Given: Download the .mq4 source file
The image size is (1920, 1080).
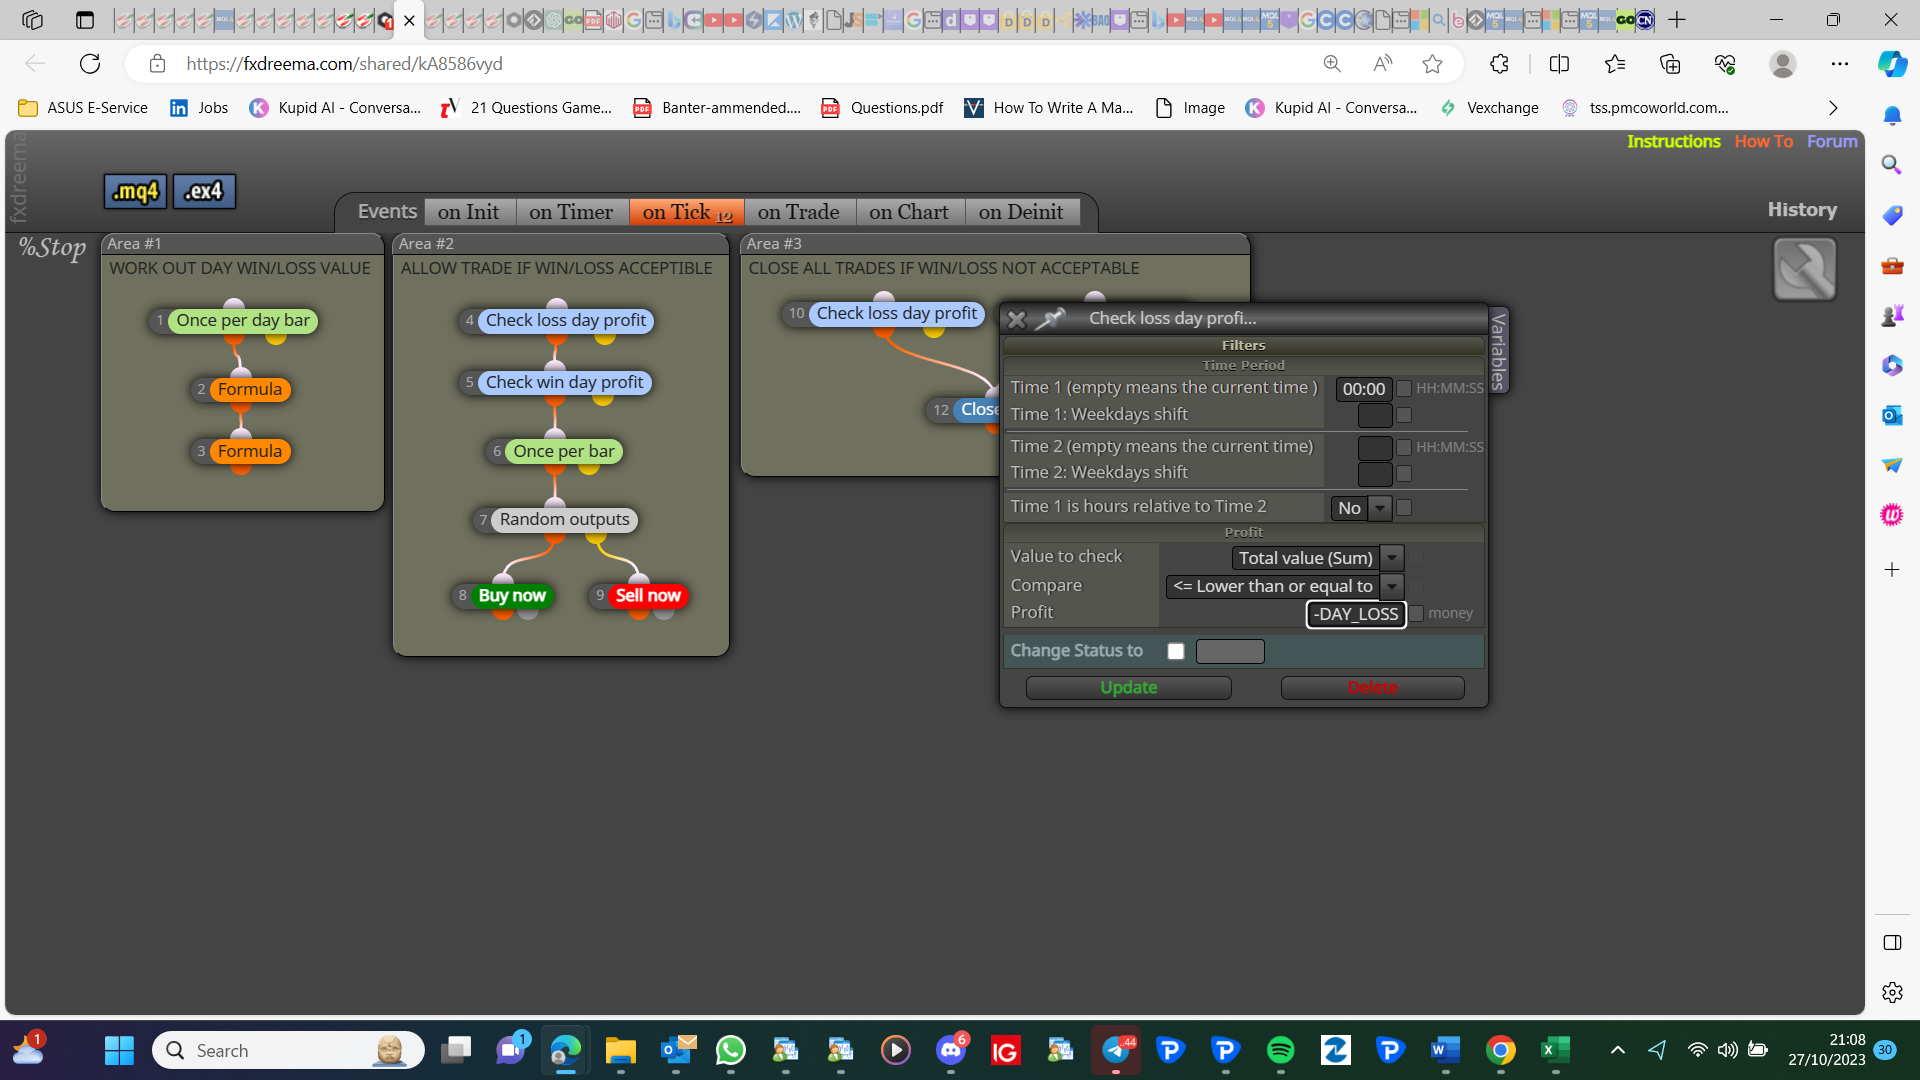Looking at the screenshot, I should (x=135, y=191).
